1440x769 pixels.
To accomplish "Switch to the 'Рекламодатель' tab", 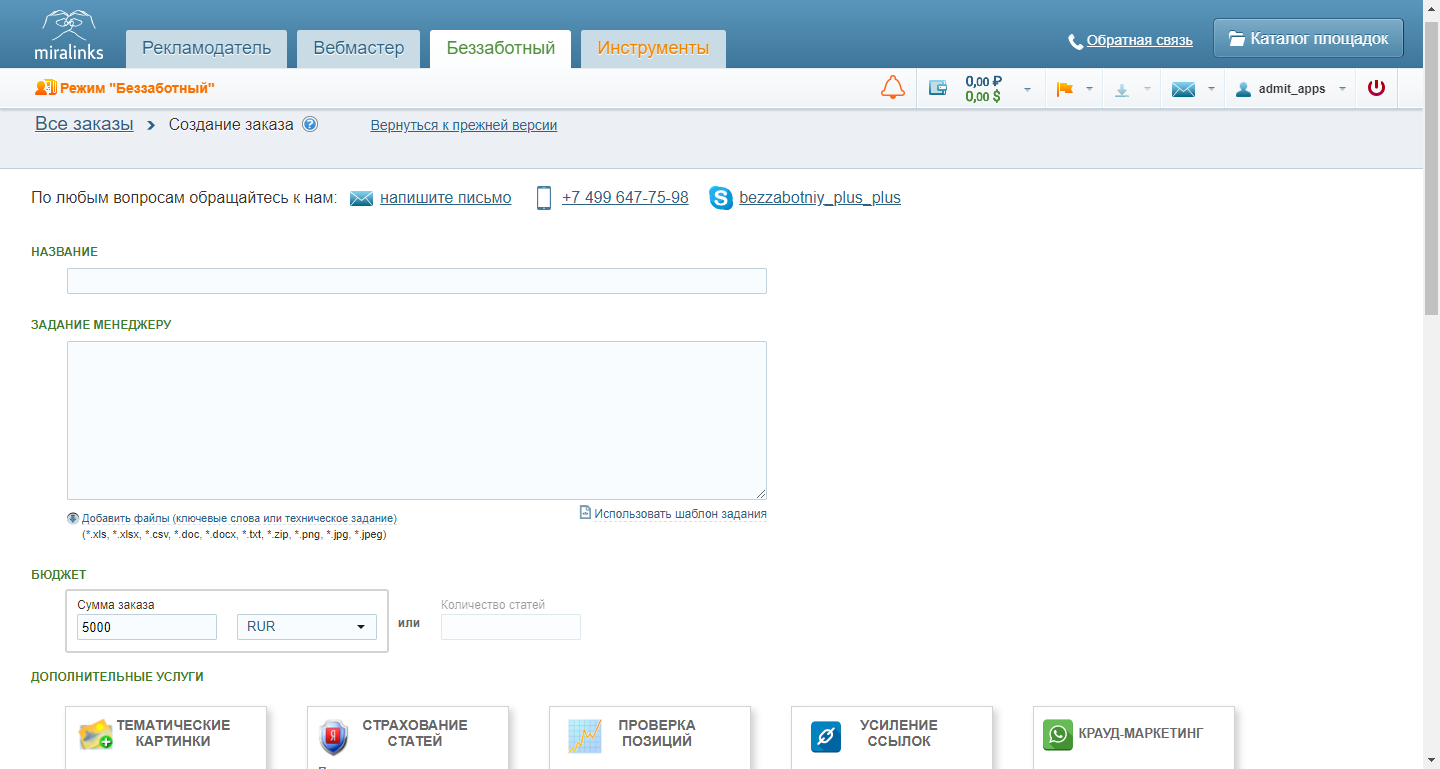I will 206,48.
